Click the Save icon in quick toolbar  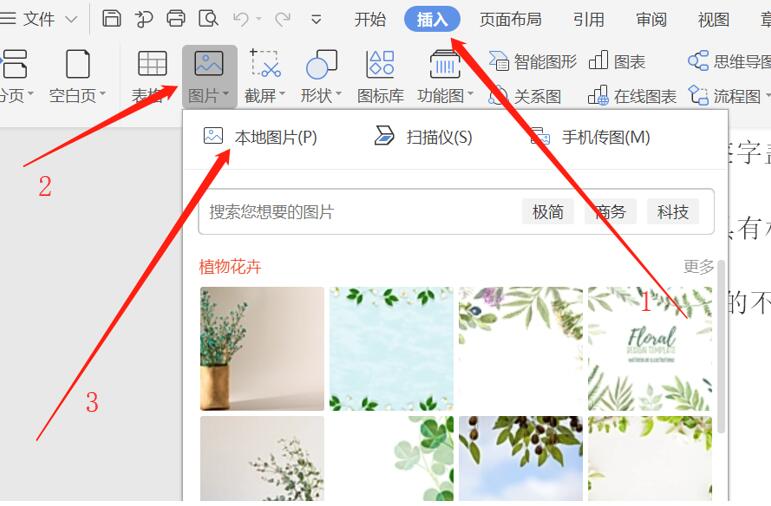coord(112,19)
